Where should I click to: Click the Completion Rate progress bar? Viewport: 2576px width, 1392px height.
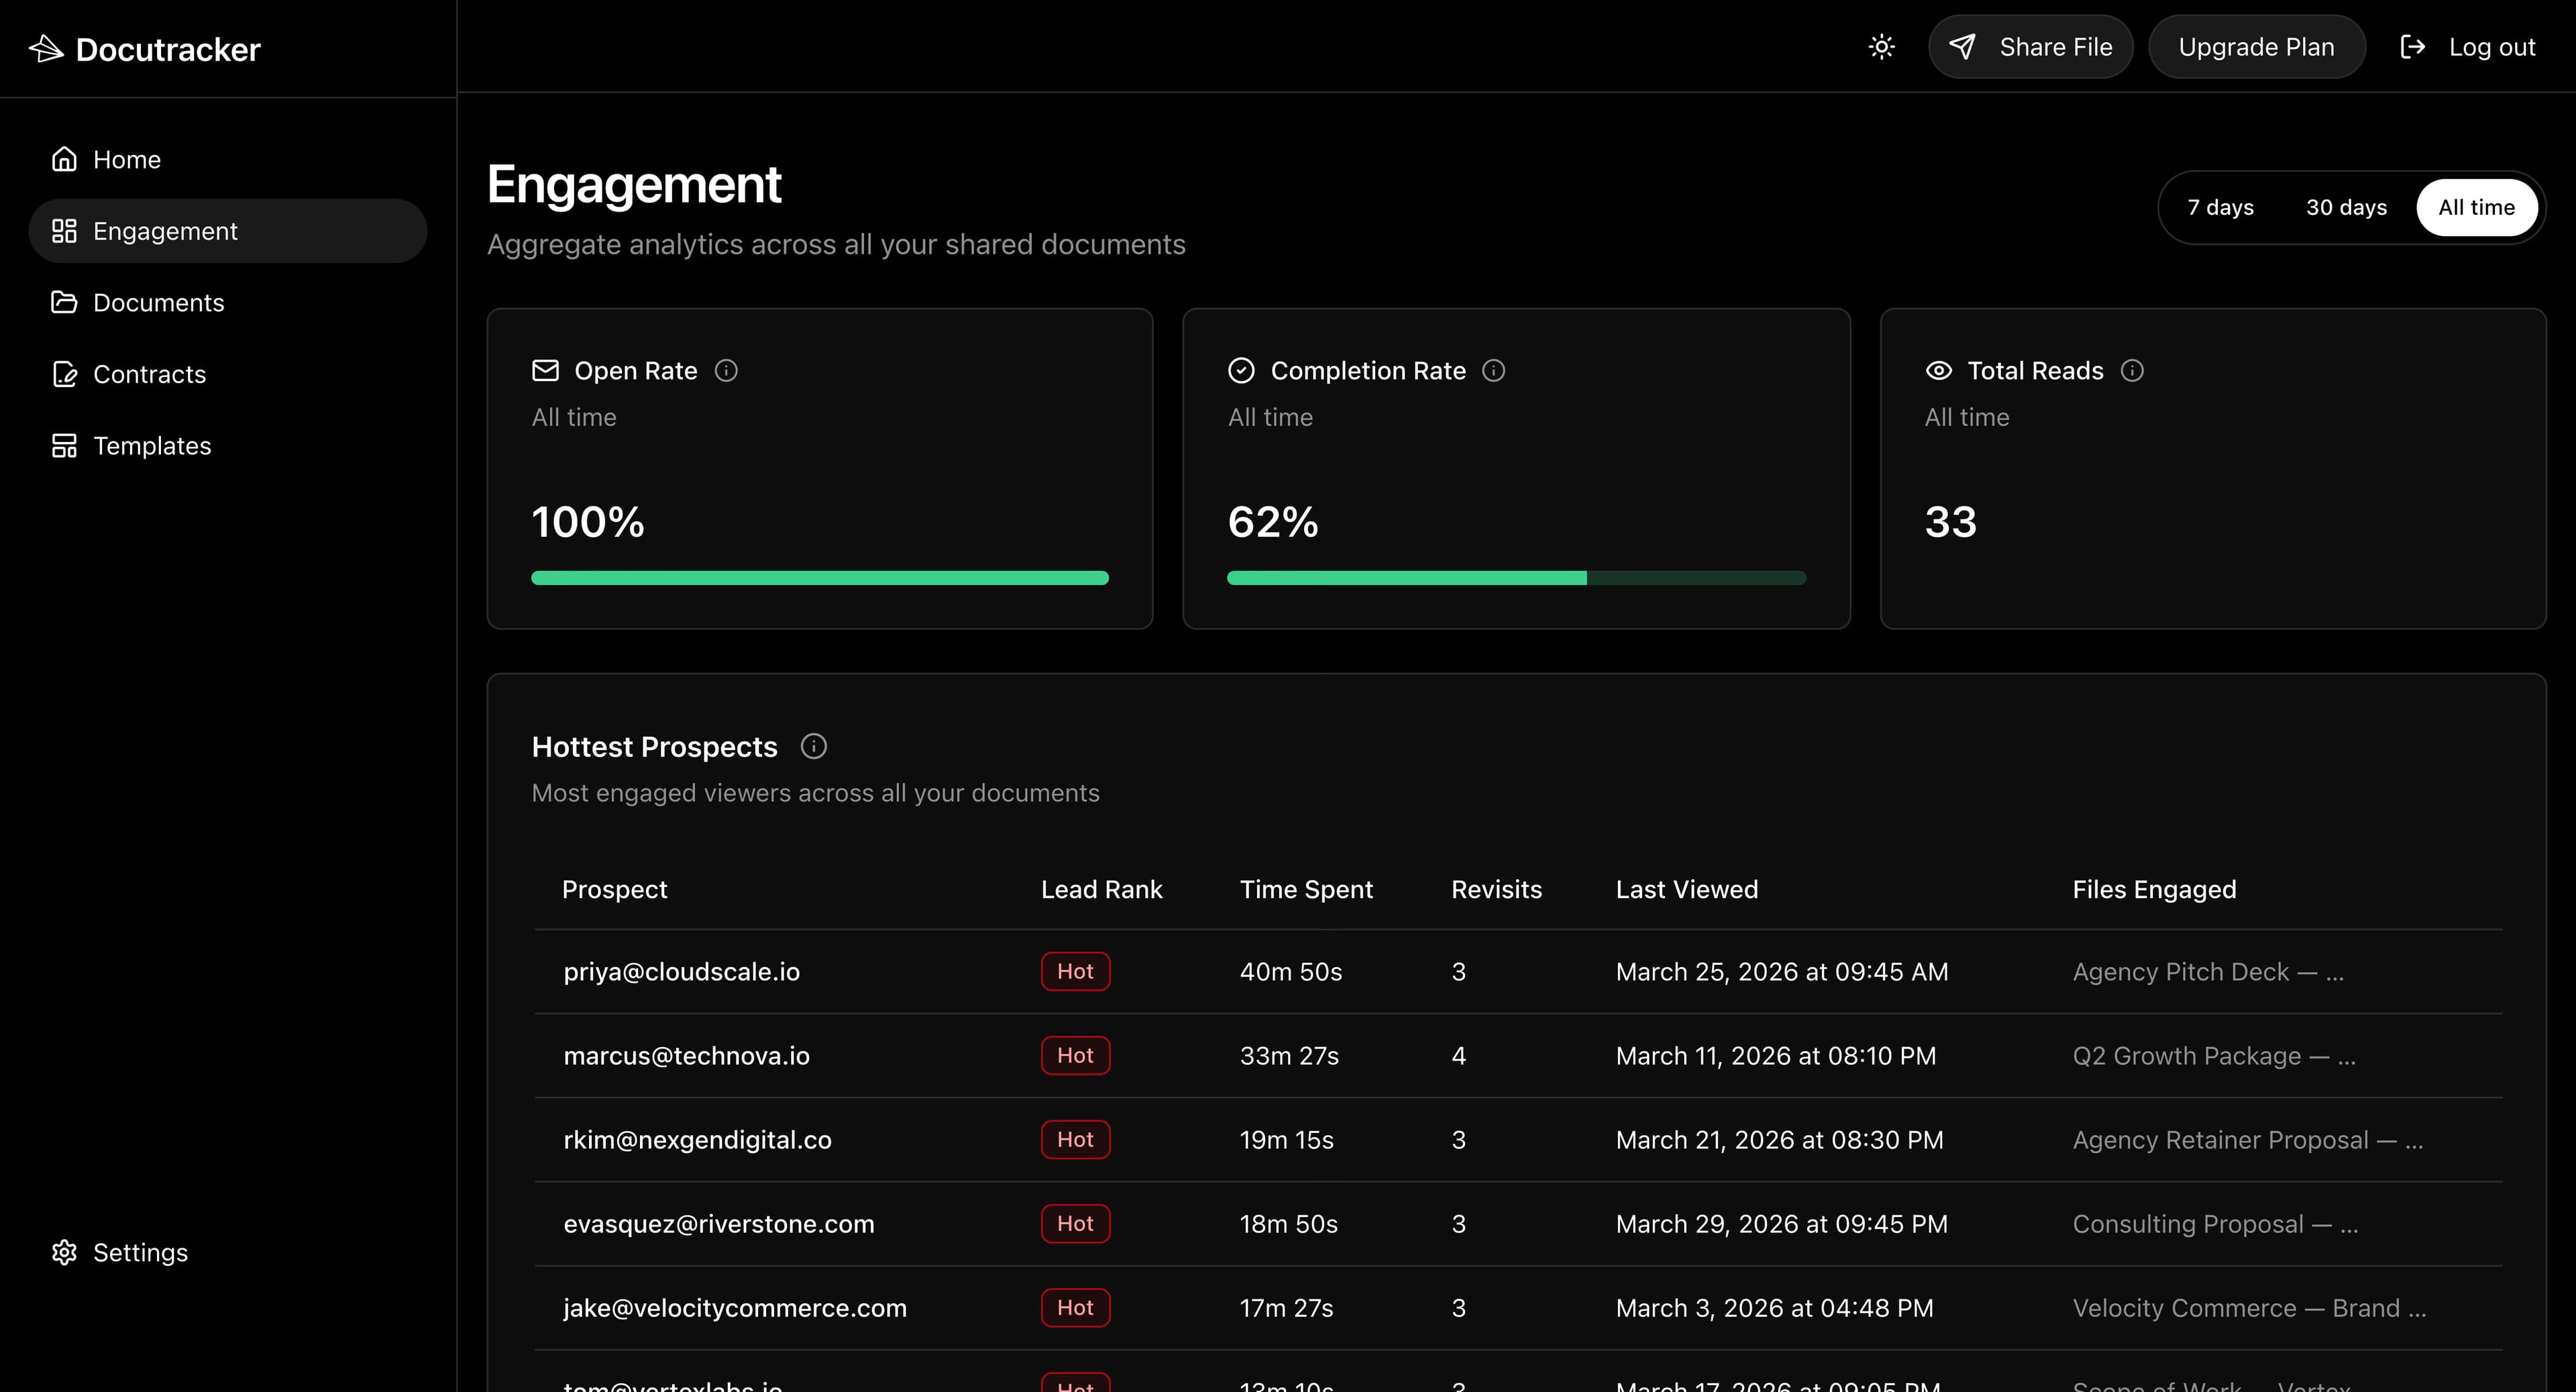[x=1516, y=578]
